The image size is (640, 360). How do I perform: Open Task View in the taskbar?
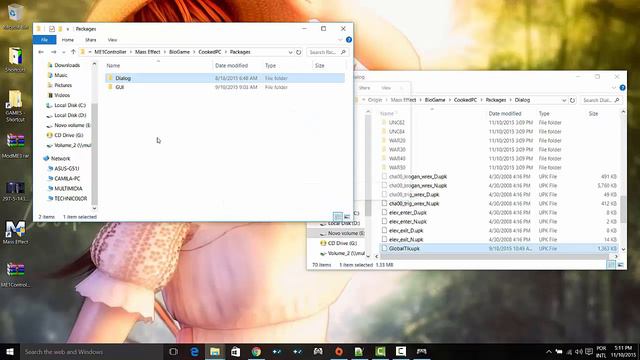(173, 351)
